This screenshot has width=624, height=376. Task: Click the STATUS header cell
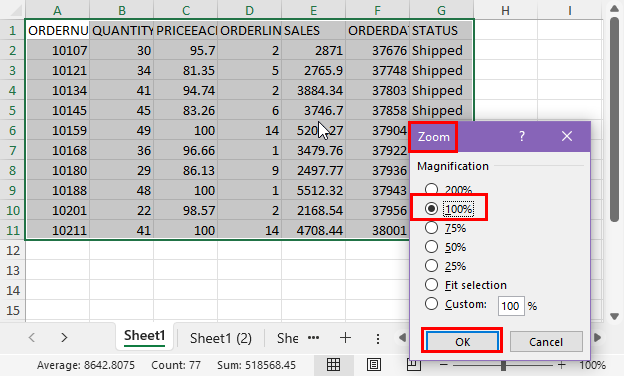[441, 30]
